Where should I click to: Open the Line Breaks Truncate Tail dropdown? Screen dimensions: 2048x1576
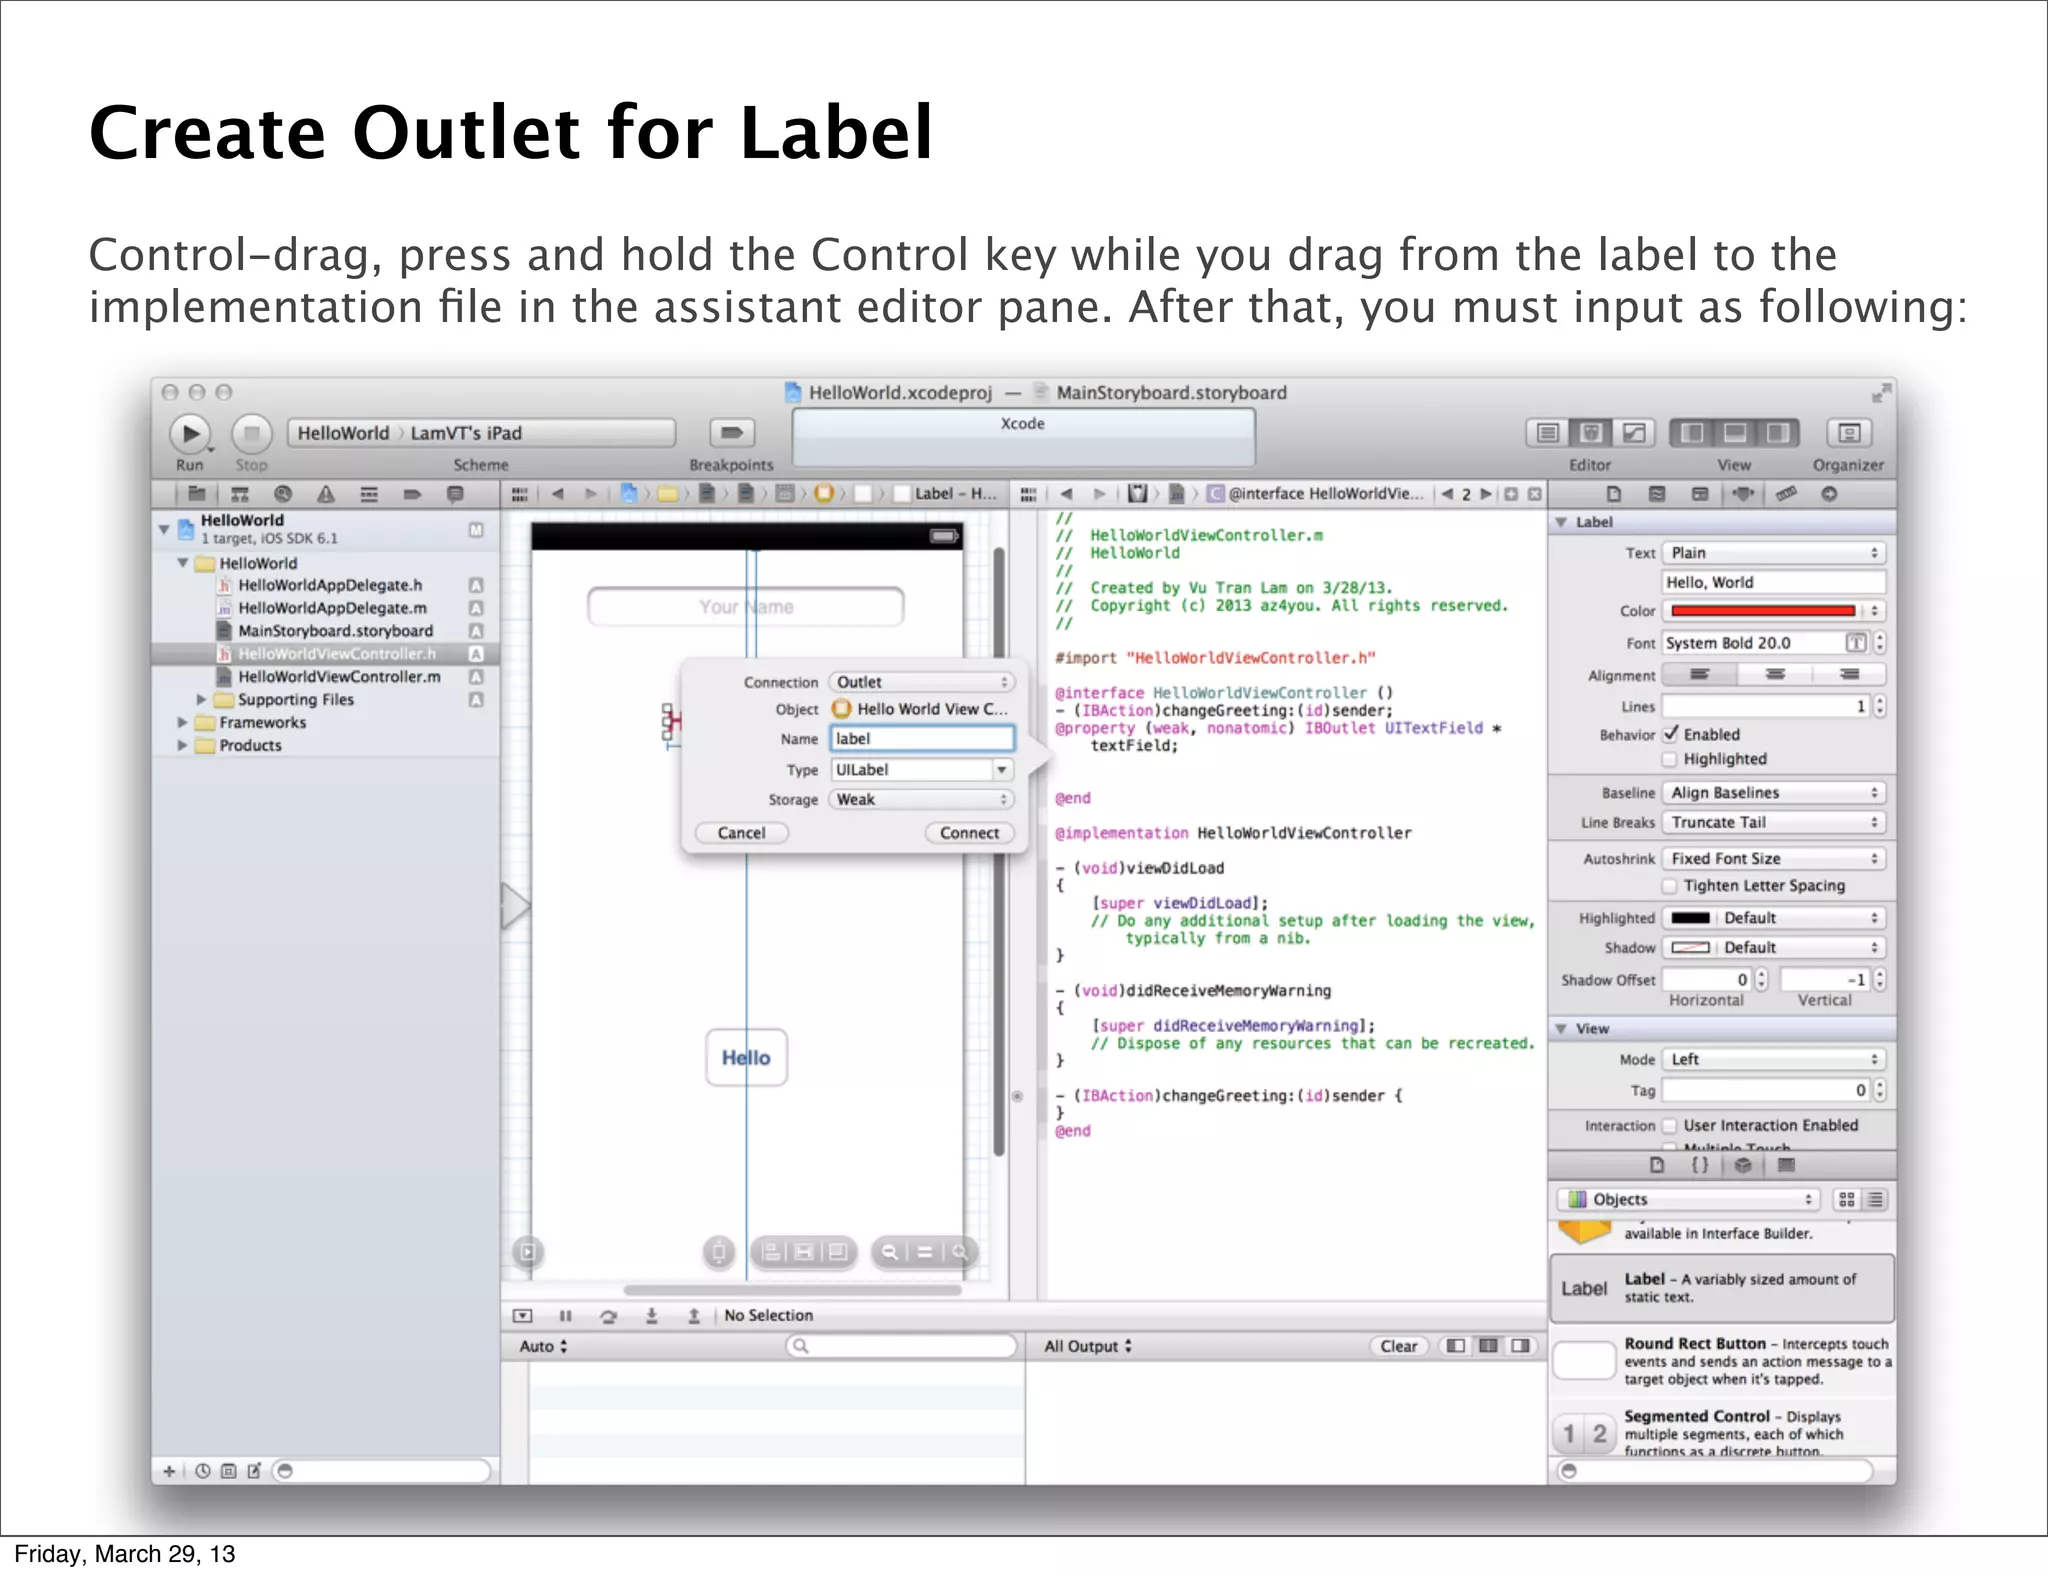click(1774, 823)
